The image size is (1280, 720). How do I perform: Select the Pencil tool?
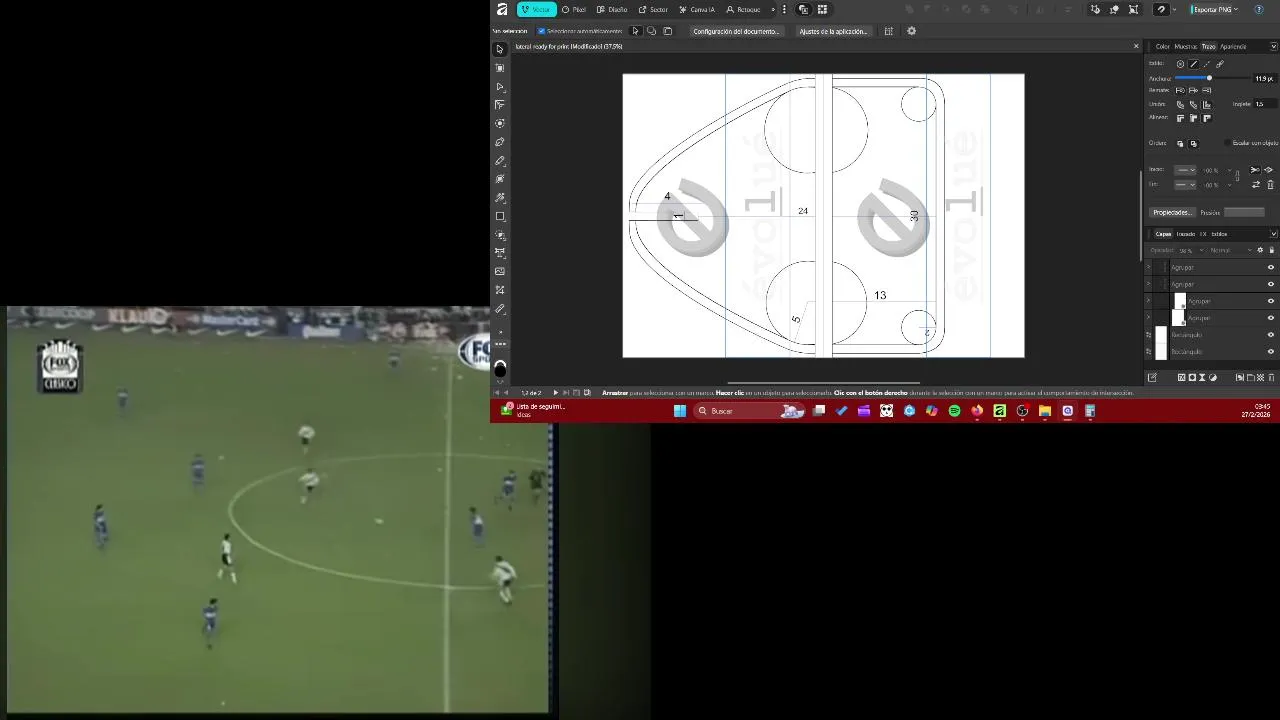click(x=500, y=161)
